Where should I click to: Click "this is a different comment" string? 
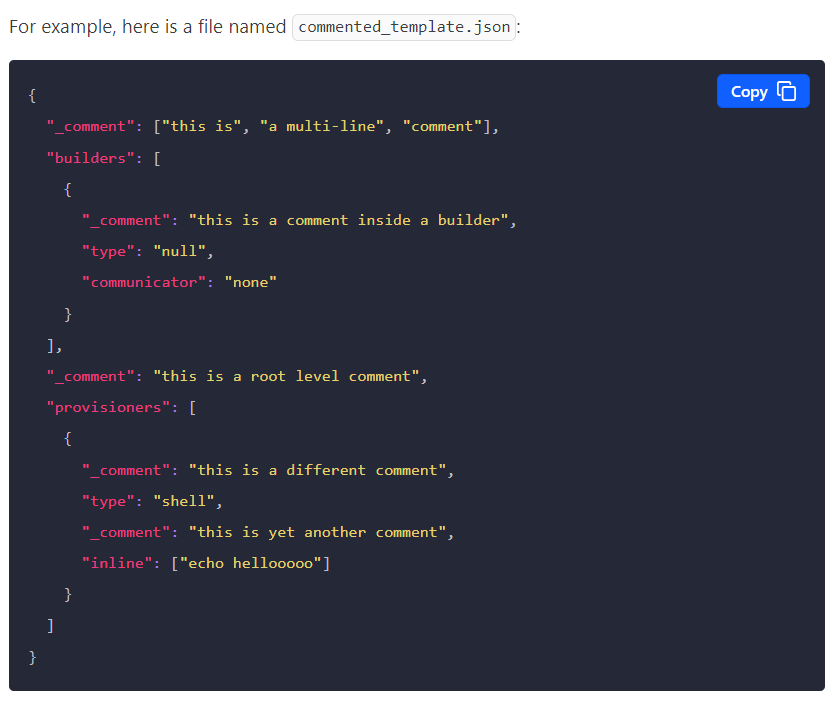[317, 470]
